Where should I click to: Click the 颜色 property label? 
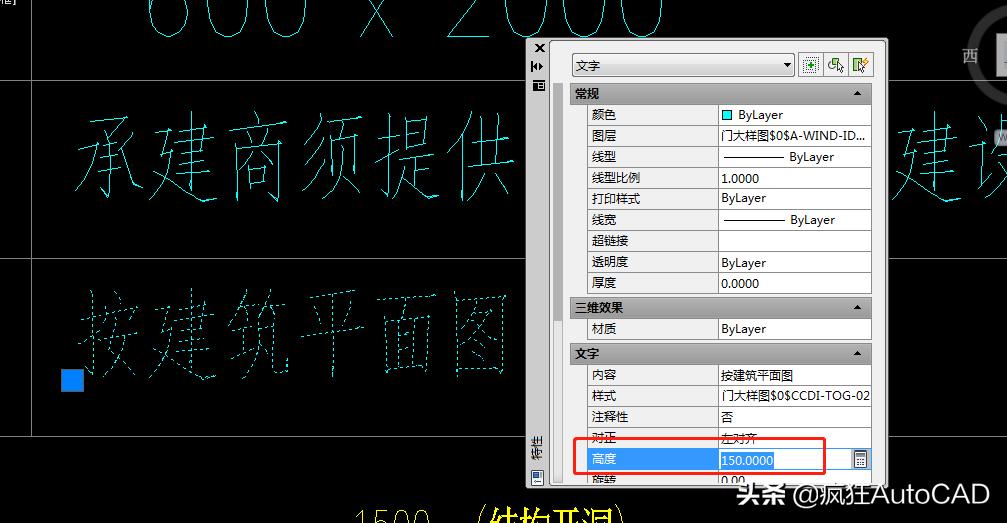click(x=604, y=115)
